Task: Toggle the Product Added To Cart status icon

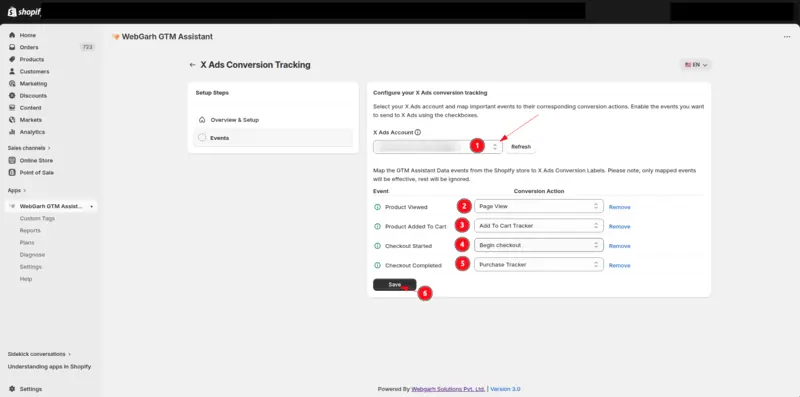Action: pyautogui.click(x=378, y=227)
